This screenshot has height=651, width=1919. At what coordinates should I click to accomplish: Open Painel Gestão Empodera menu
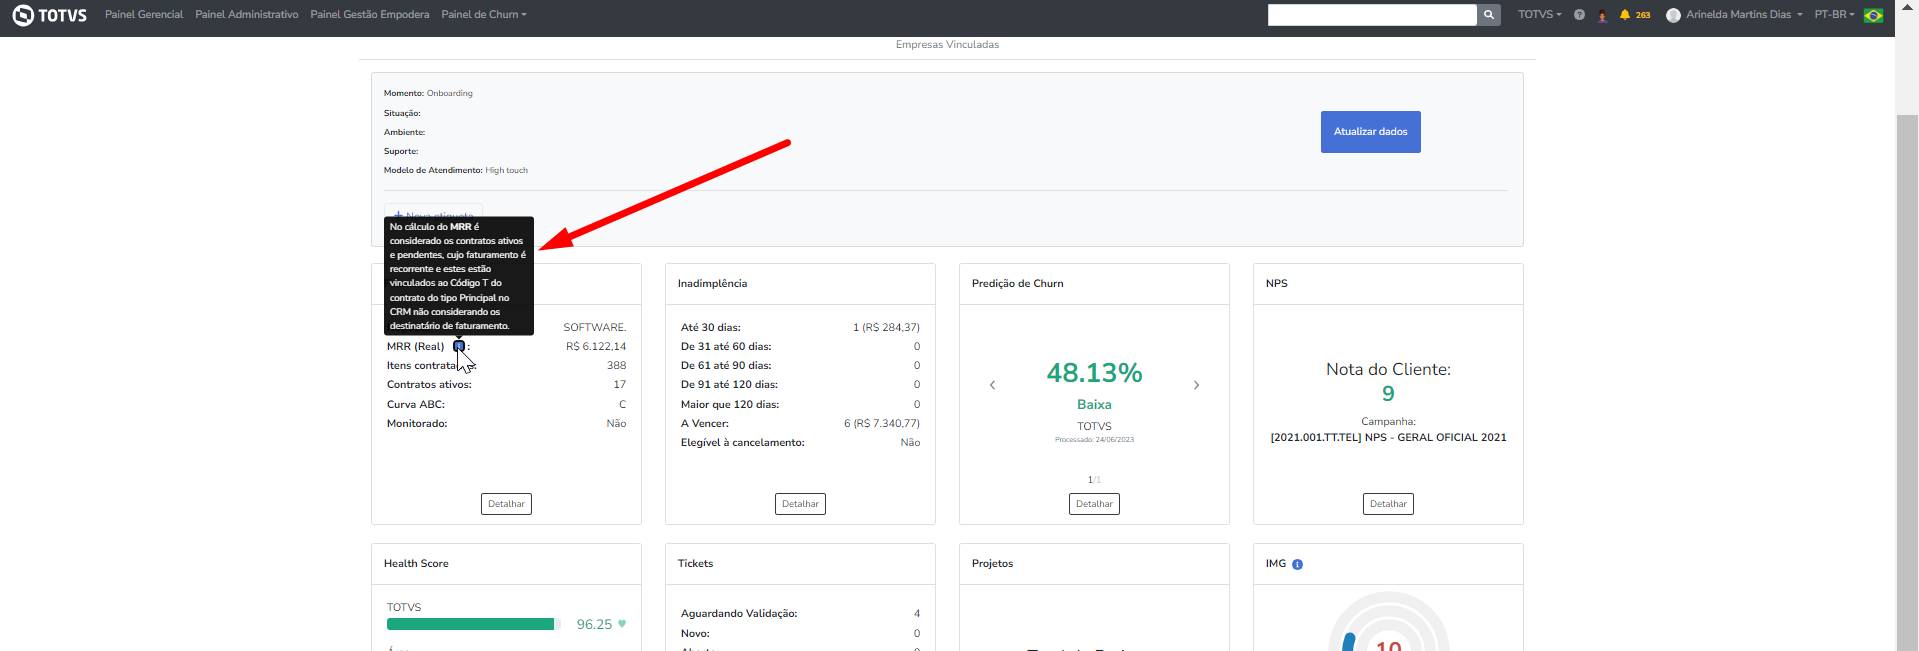click(370, 15)
